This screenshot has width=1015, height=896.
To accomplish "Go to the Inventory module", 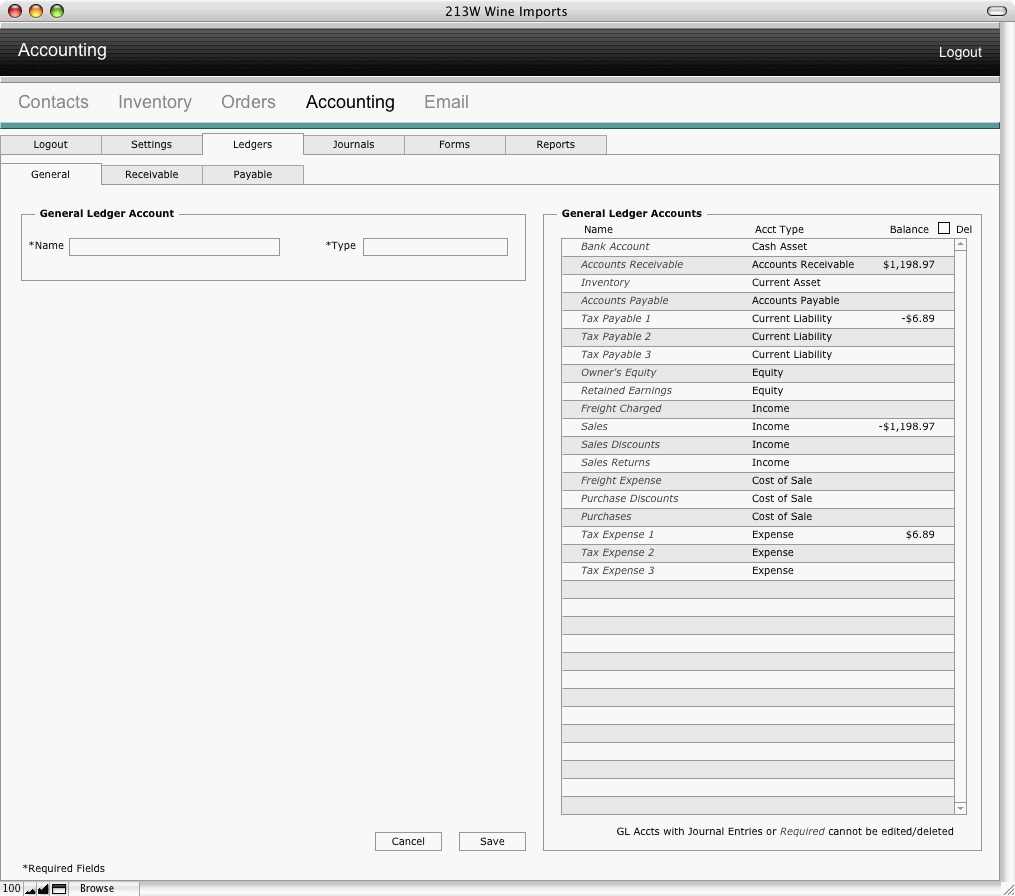I will [155, 102].
